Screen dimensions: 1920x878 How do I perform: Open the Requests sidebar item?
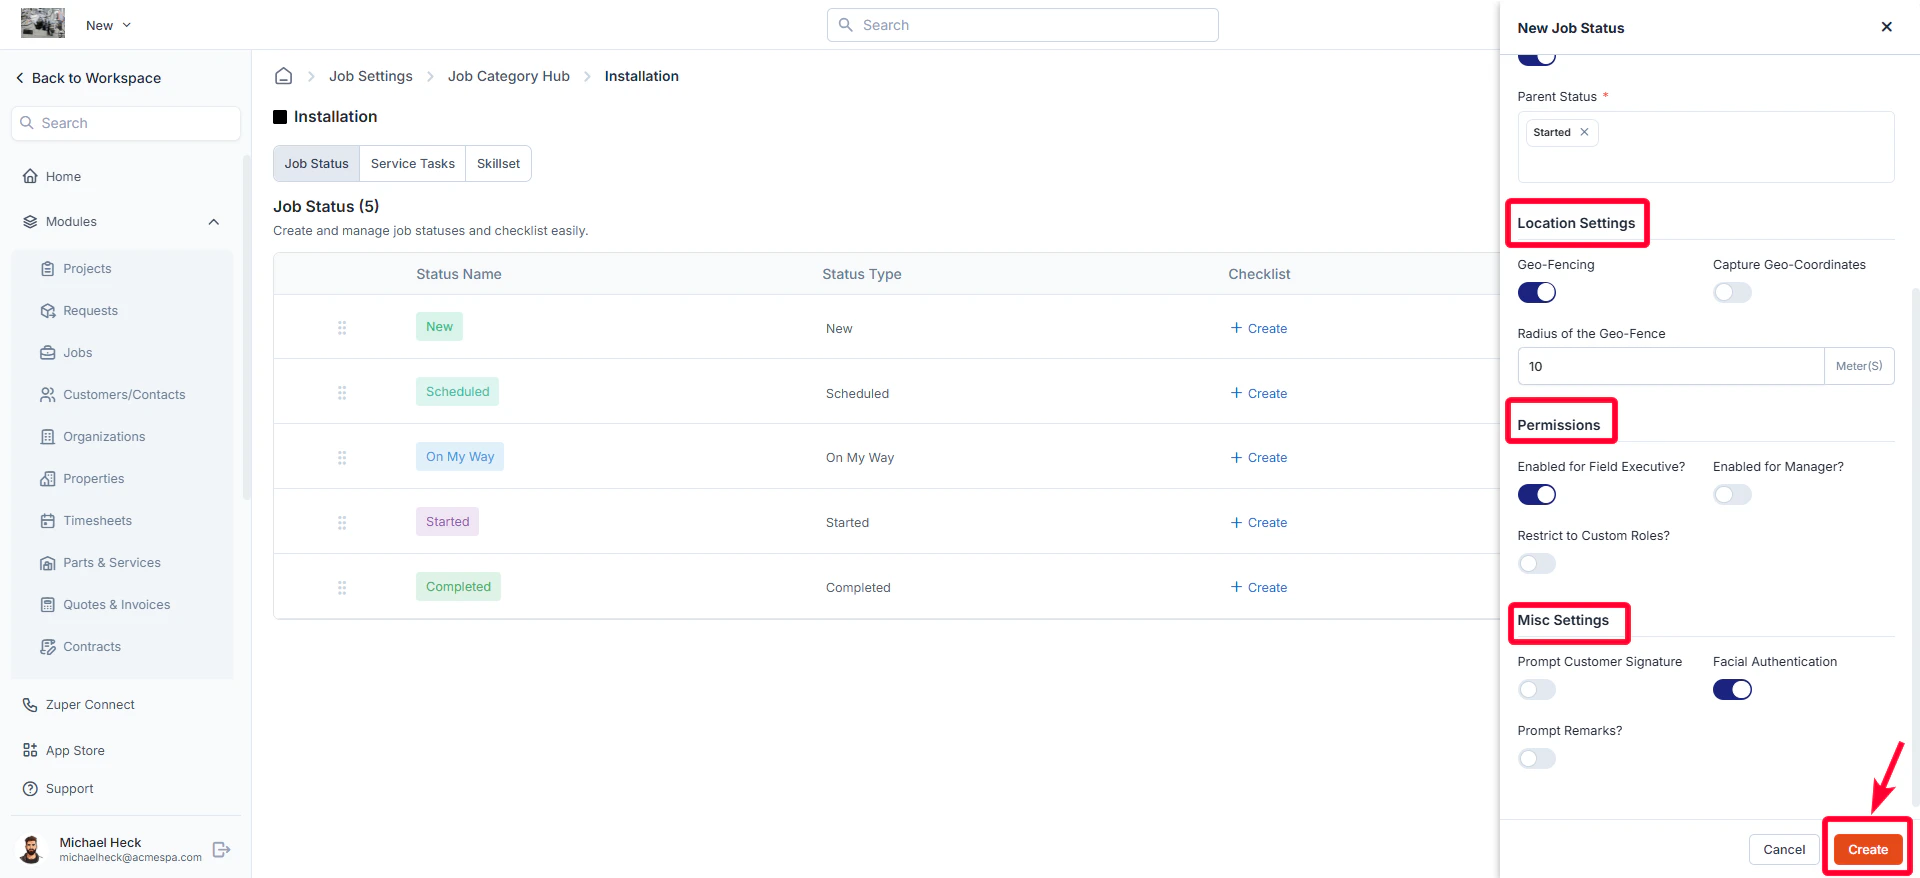90,311
